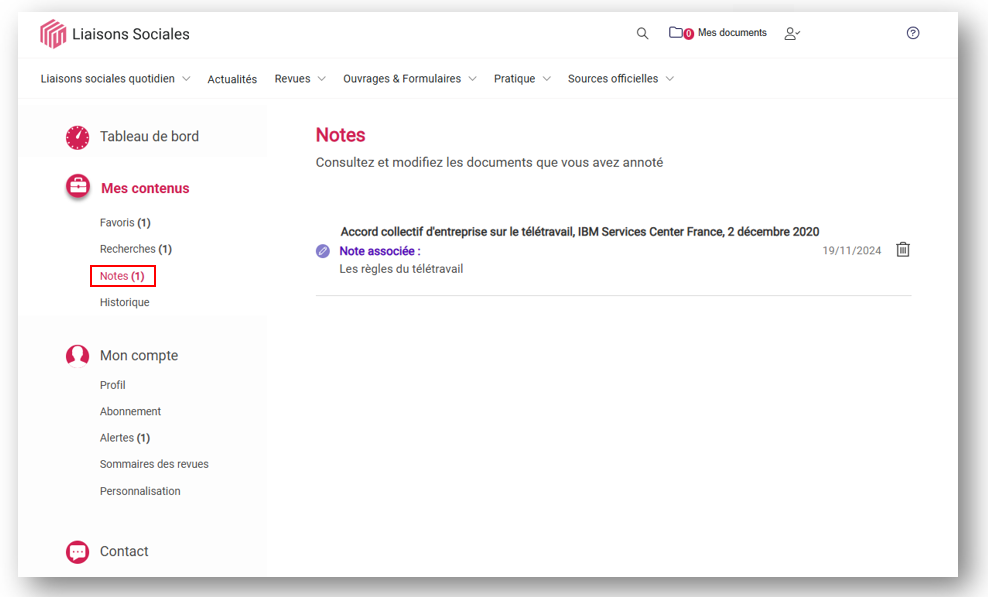Image resolution: width=988 pixels, height=597 pixels.
Task: Open the Sources officielles menu label
Action: click(612, 79)
